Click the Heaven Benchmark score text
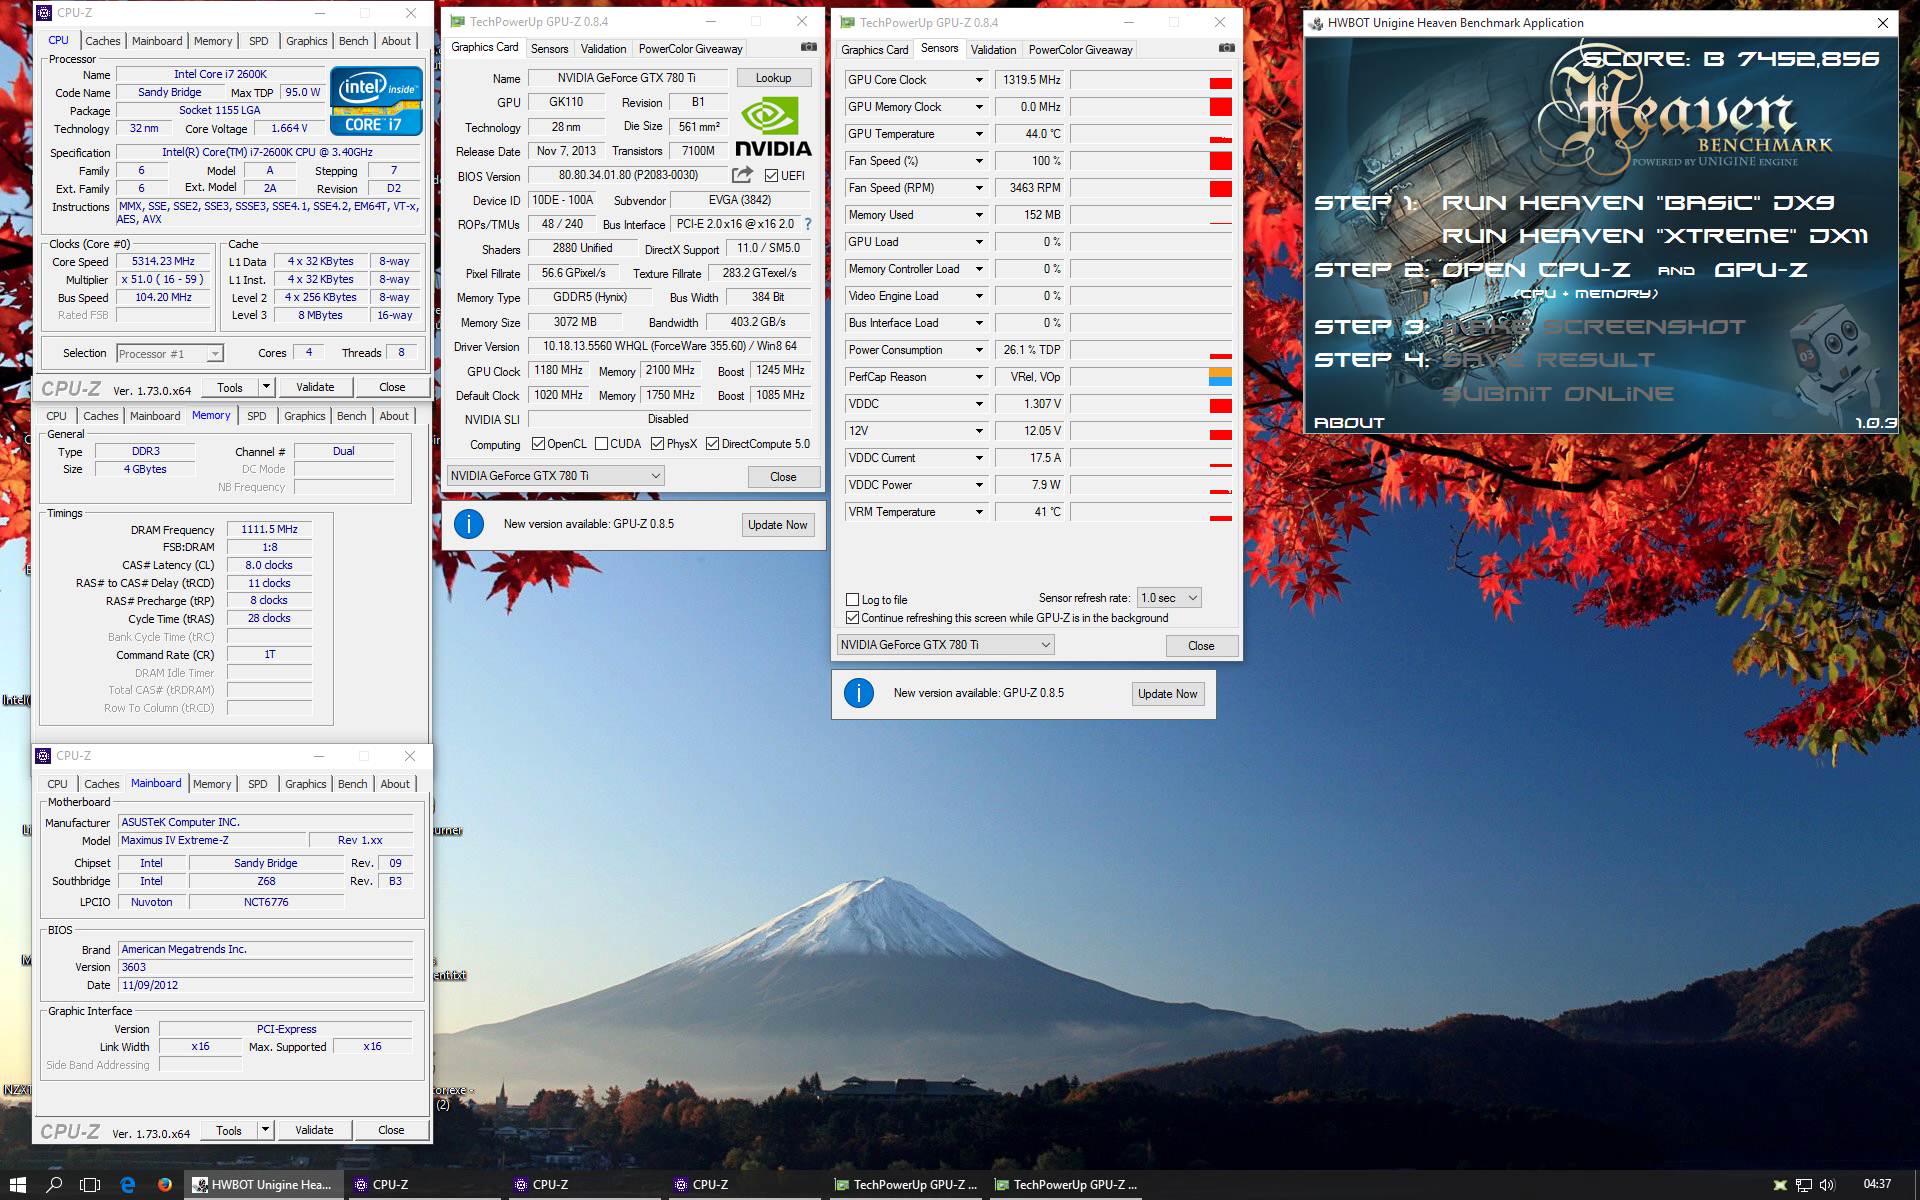This screenshot has height=1200, width=1920. pos(1730,60)
